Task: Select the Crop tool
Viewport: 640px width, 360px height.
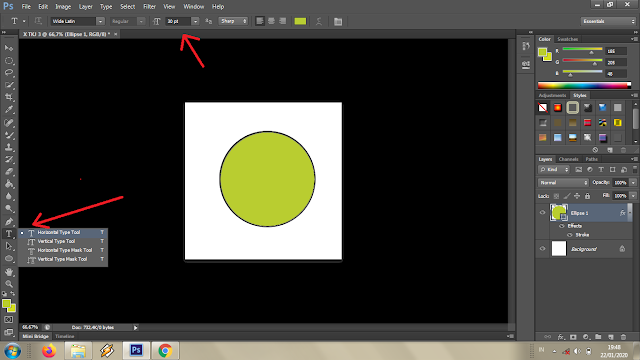Action: [9, 97]
